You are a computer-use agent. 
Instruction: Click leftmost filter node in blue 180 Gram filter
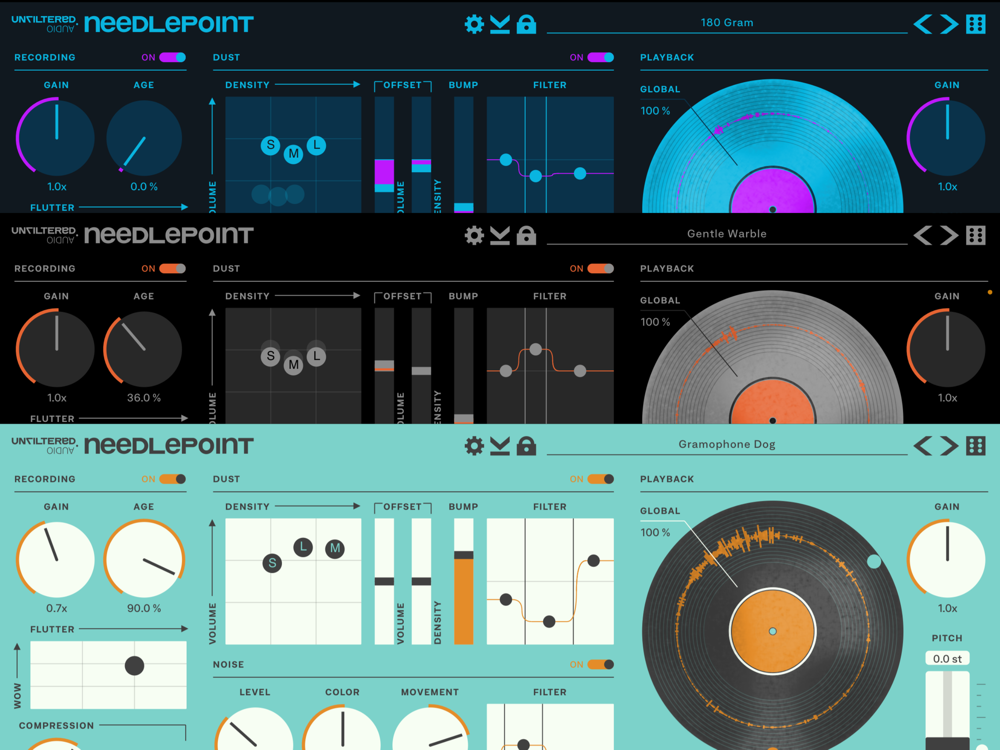coord(506,159)
